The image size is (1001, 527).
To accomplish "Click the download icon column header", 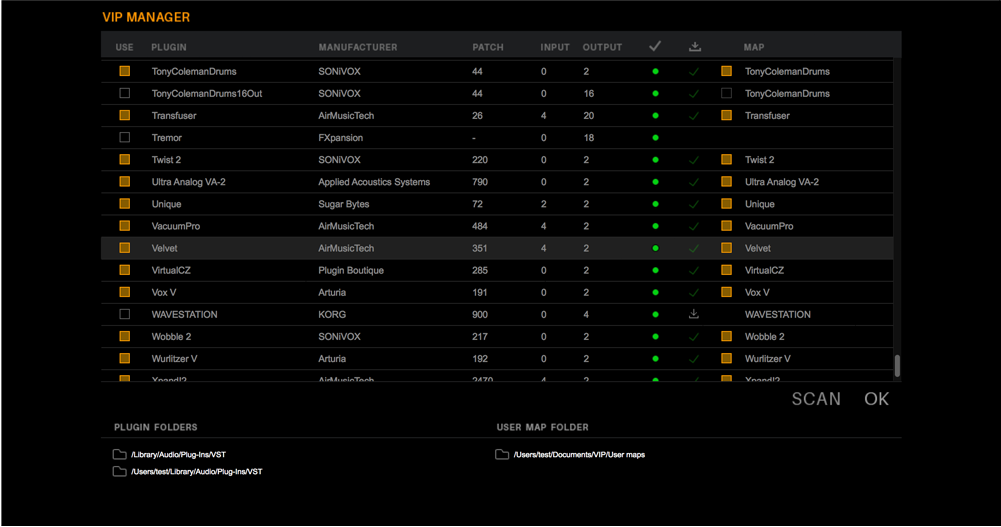I will (695, 47).
